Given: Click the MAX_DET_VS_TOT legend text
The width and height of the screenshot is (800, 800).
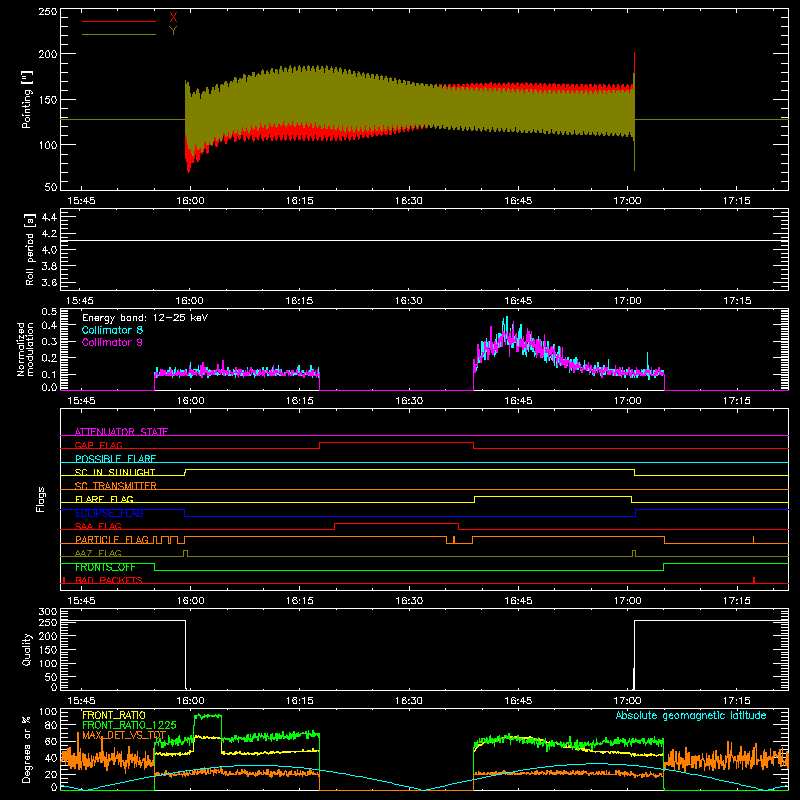Looking at the screenshot, I should [124, 735].
